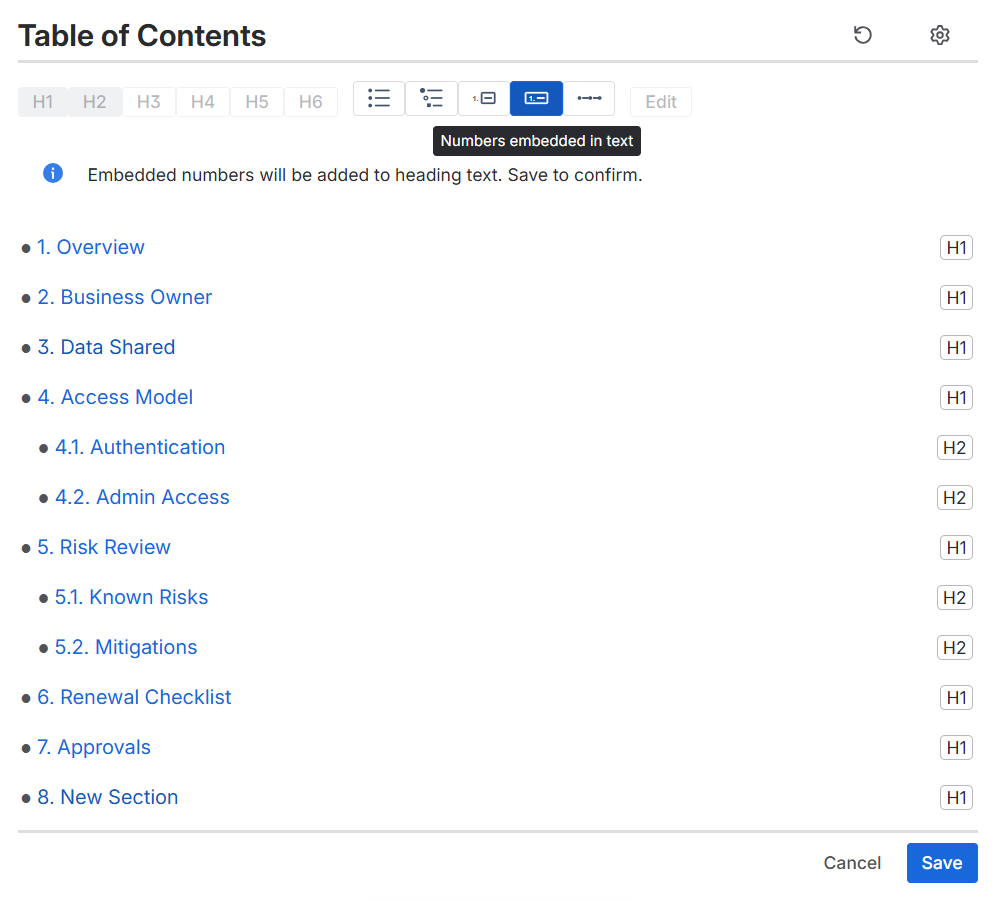The width and height of the screenshot is (997, 900).
Task: Open the 7. Approvals link
Action: pyautogui.click(x=94, y=747)
